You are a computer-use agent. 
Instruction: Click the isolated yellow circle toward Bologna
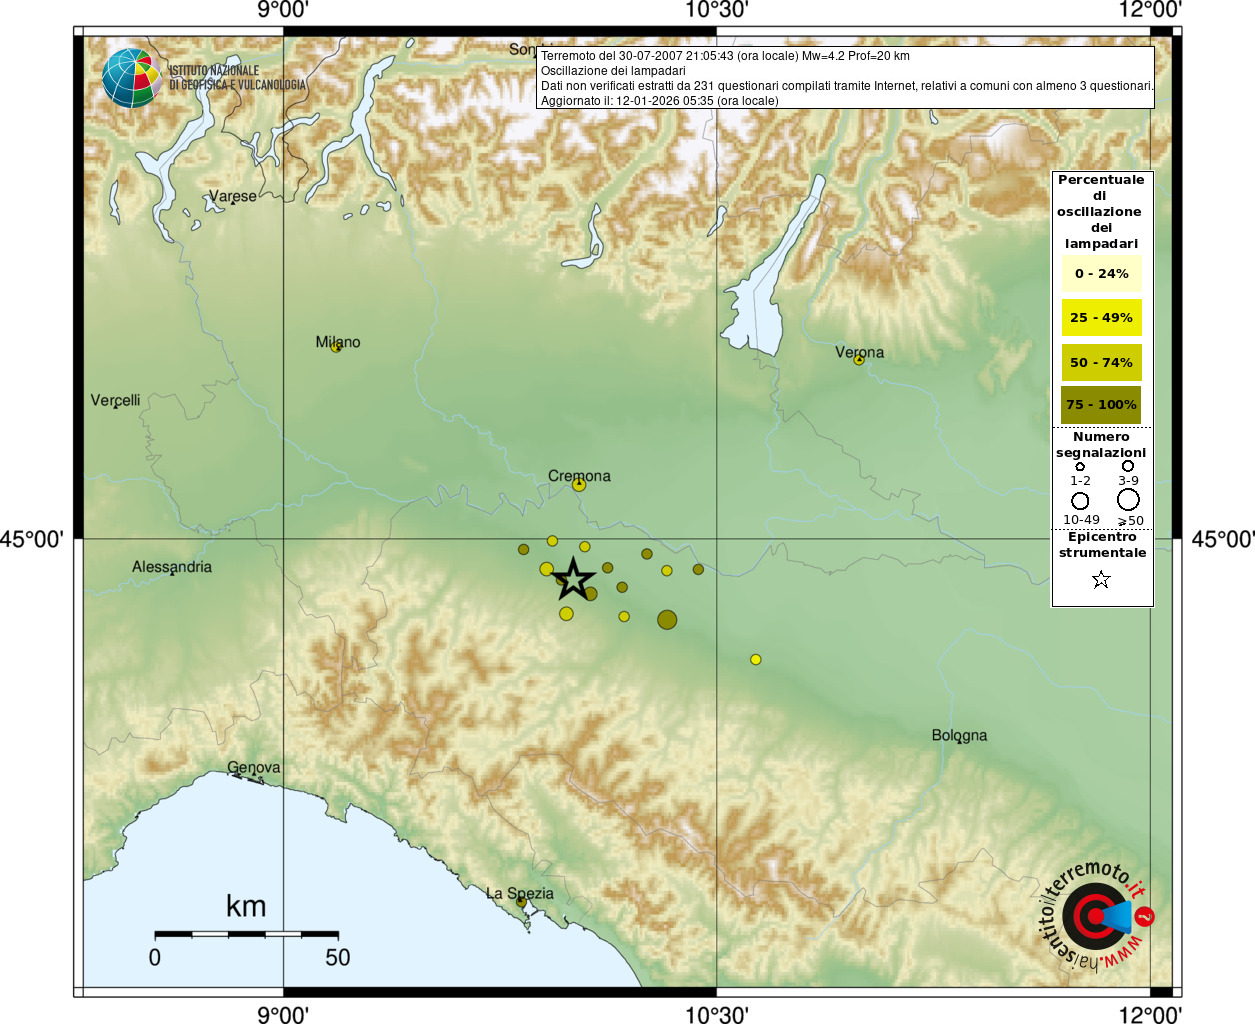[756, 660]
